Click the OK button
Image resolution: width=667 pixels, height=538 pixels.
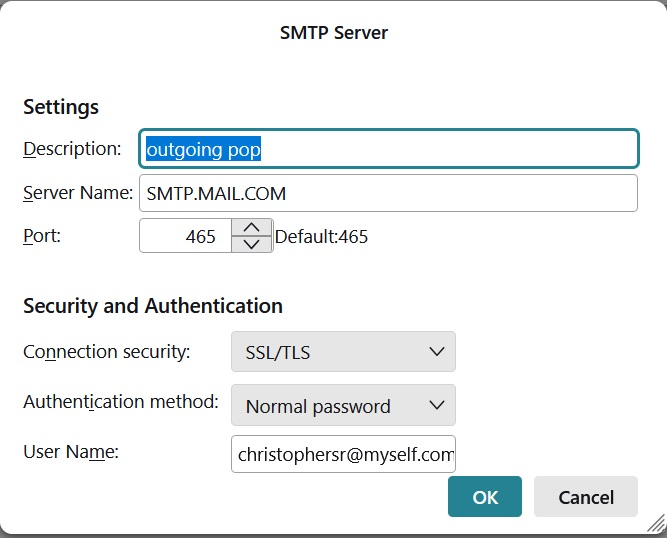pyautogui.click(x=485, y=497)
